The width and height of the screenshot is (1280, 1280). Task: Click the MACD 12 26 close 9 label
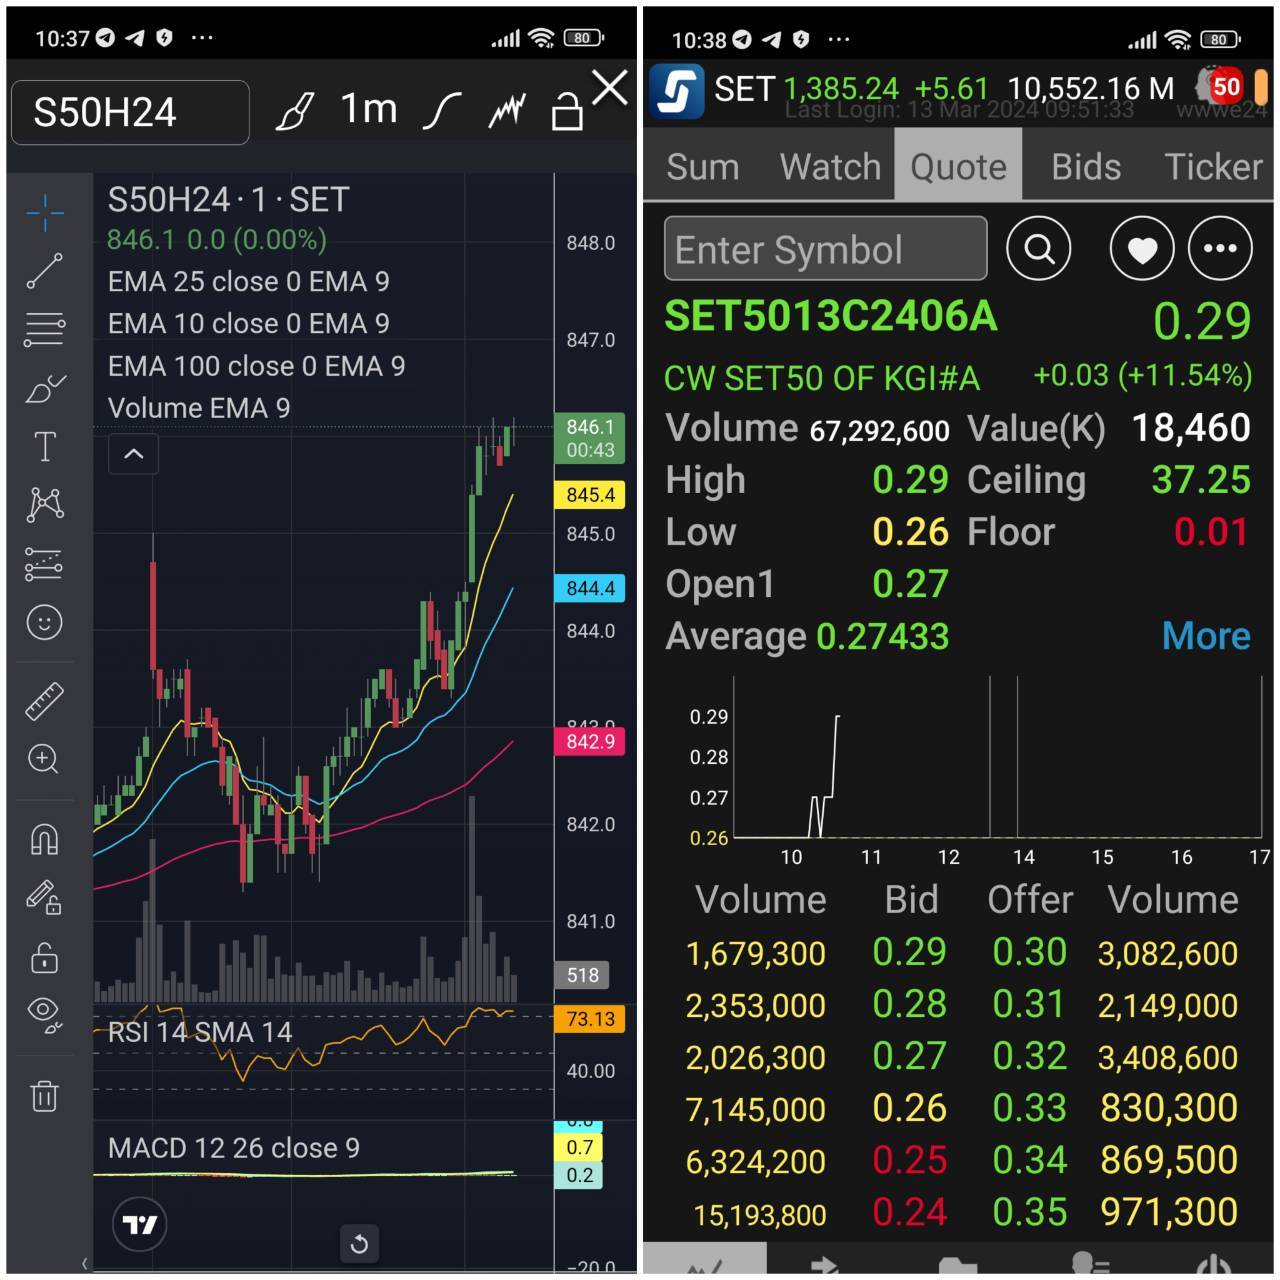tap(234, 1148)
